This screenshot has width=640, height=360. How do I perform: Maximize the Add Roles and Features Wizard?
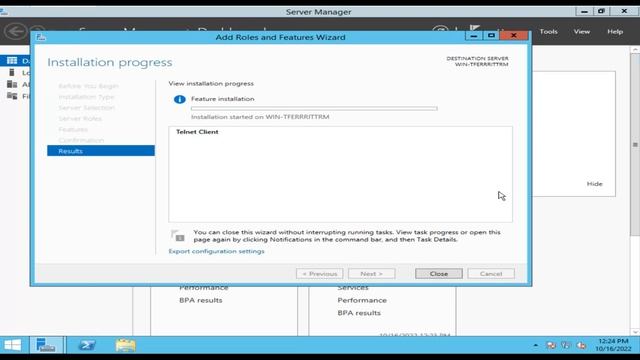(x=491, y=36)
